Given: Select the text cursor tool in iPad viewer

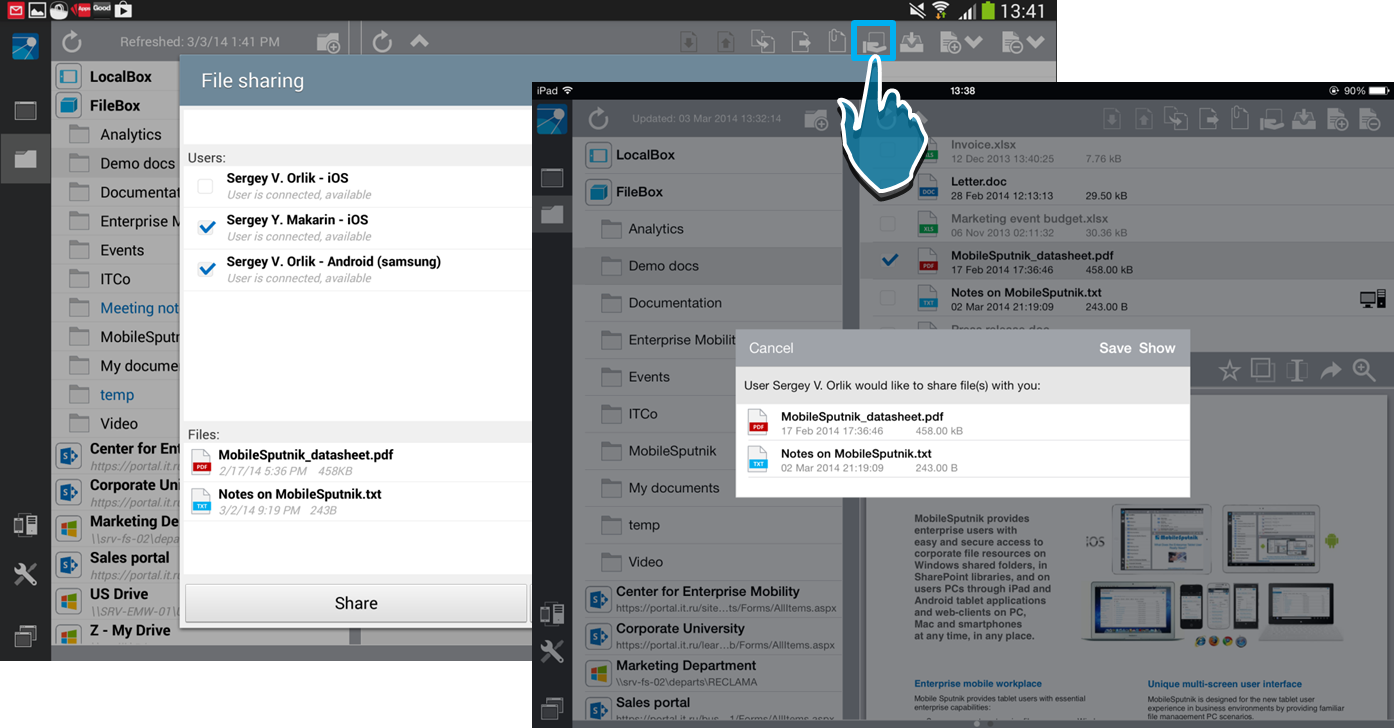Looking at the screenshot, I should [x=1297, y=371].
